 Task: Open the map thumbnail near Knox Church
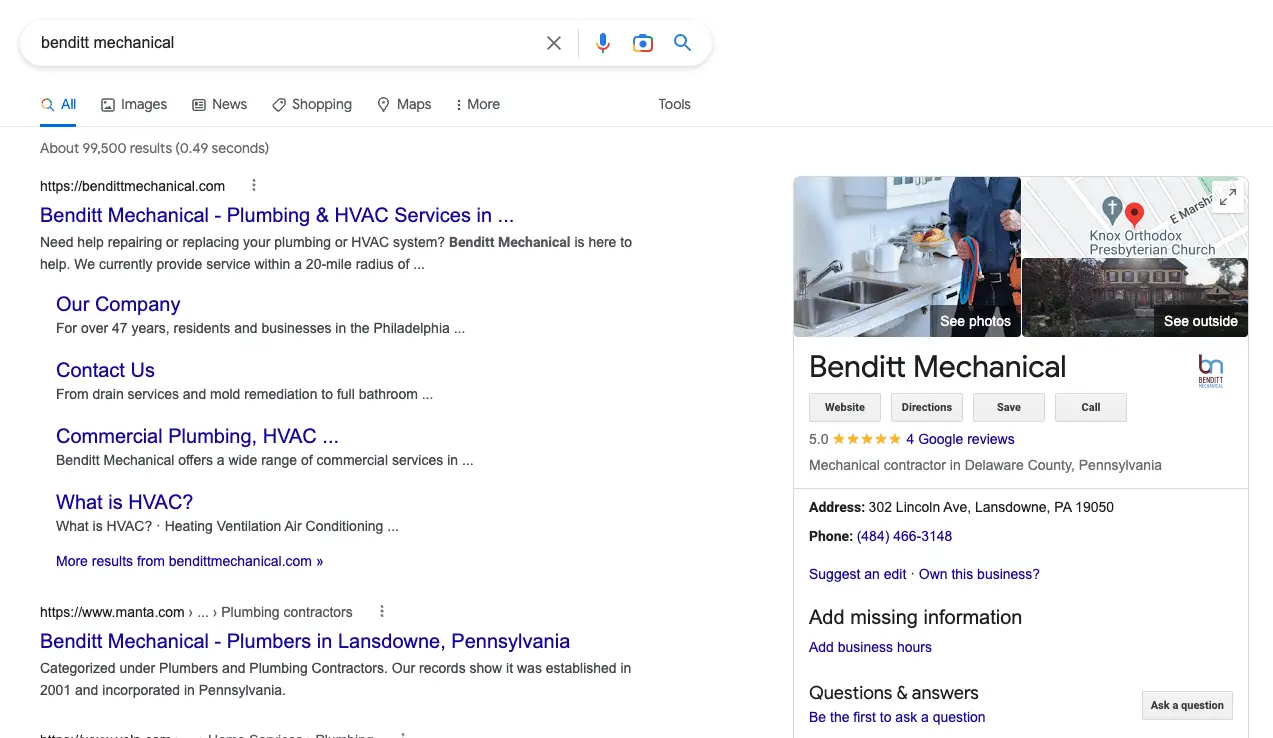1135,217
